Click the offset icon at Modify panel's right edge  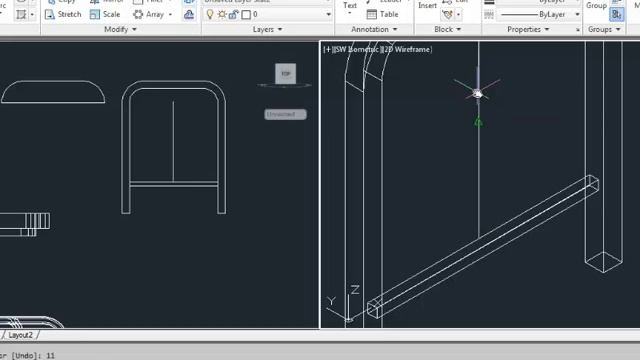(189, 14)
